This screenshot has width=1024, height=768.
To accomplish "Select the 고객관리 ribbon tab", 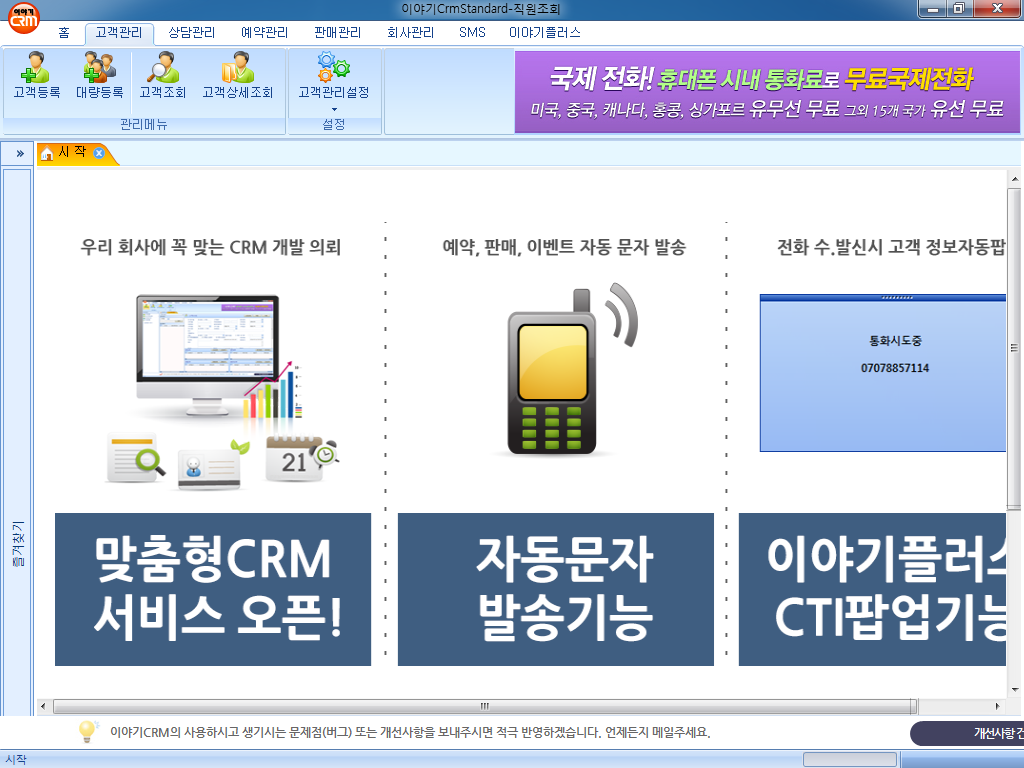I will [x=119, y=33].
